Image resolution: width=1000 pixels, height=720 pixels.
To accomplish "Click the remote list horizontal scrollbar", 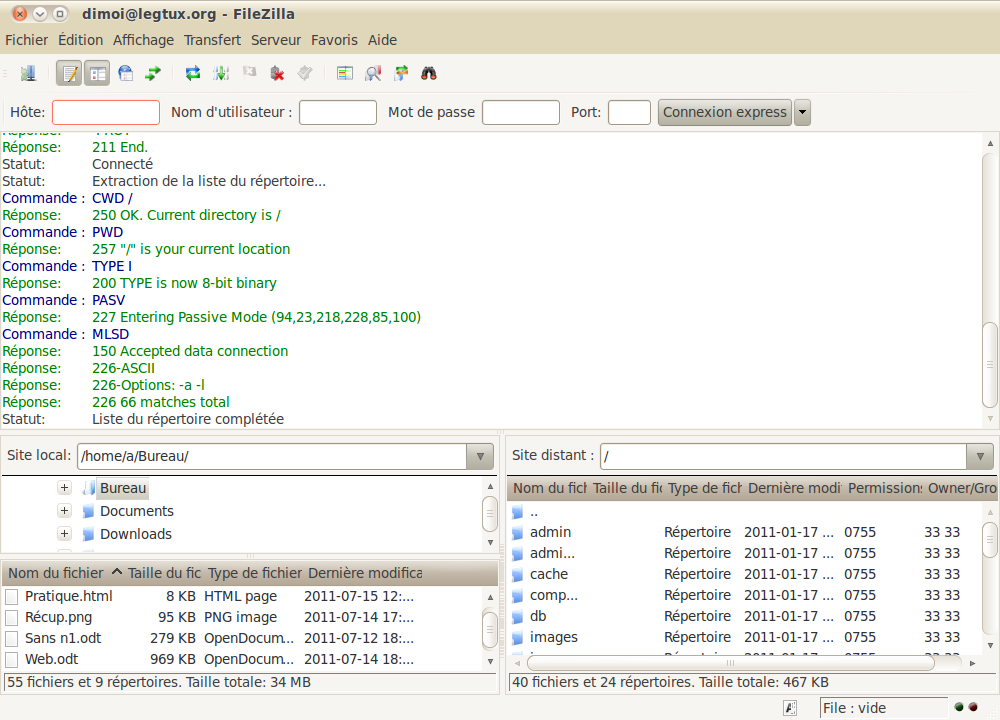I will (731, 663).
